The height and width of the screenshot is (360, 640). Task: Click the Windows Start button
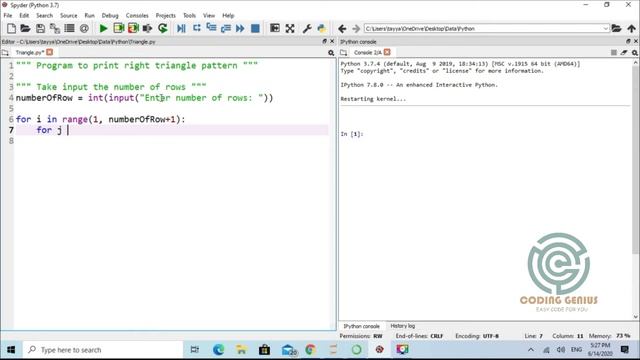11,350
